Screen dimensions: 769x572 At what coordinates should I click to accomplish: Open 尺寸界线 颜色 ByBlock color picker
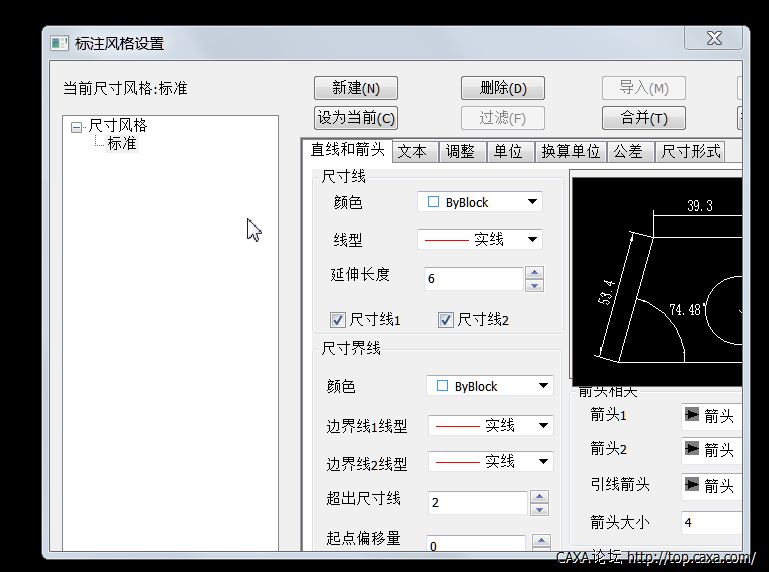point(490,386)
